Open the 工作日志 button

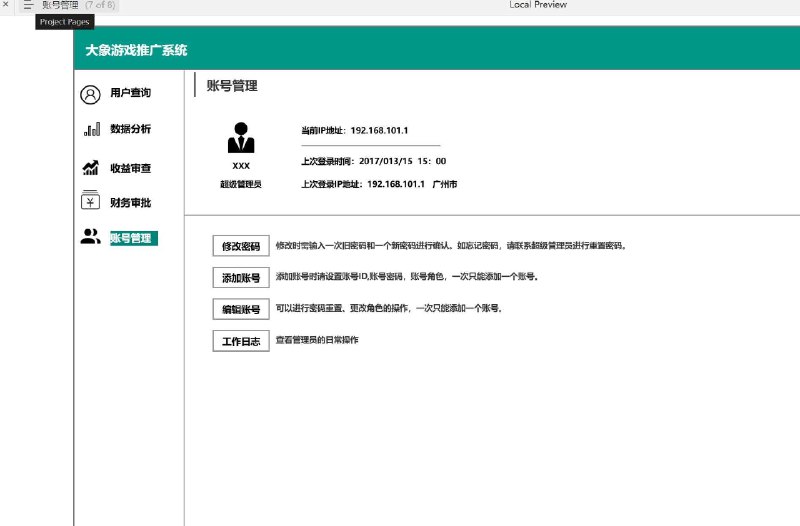(x=241, y=341)
